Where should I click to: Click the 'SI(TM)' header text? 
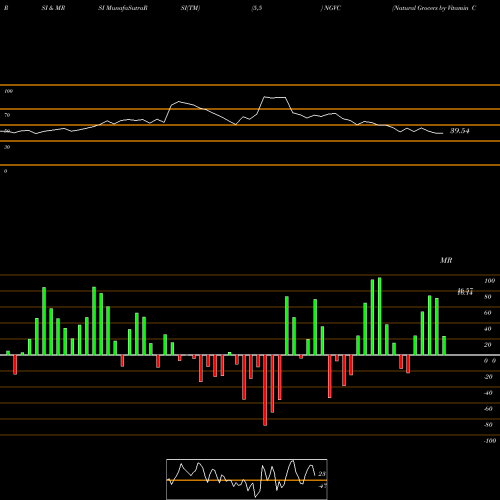click(x=190, y=8)
